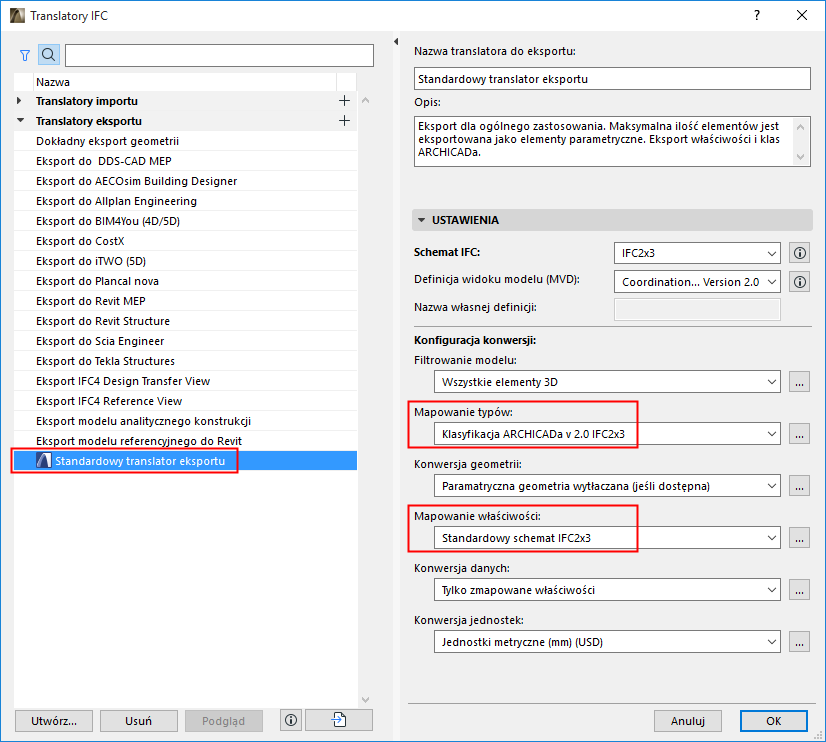The width and height of the screenshot is (826, 742).
Task: Click the Podgląd button
Action: click(223, 721)
